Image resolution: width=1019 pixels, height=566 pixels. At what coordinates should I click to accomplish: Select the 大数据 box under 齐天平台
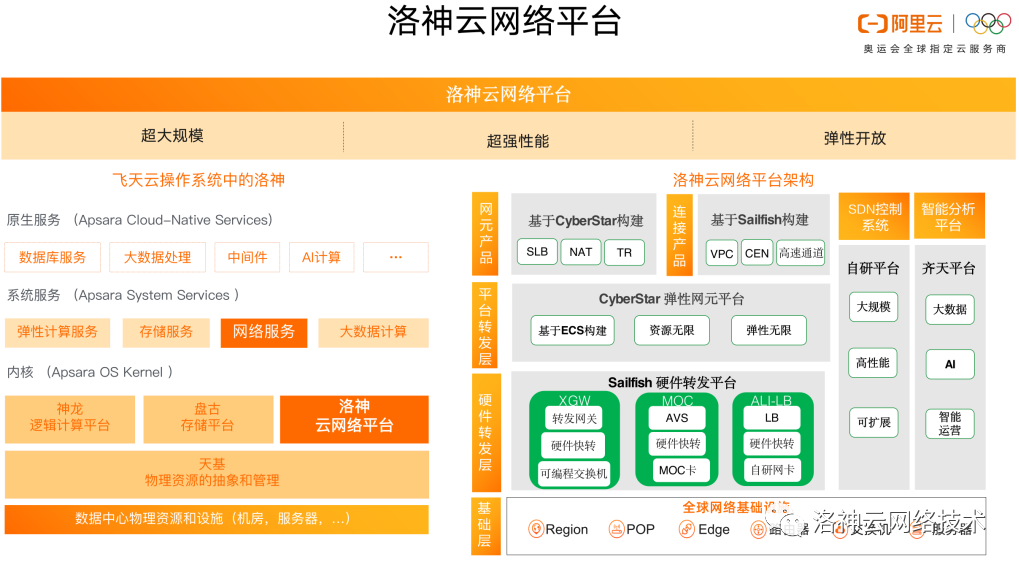pyautogui.click(x=950, y=309)
